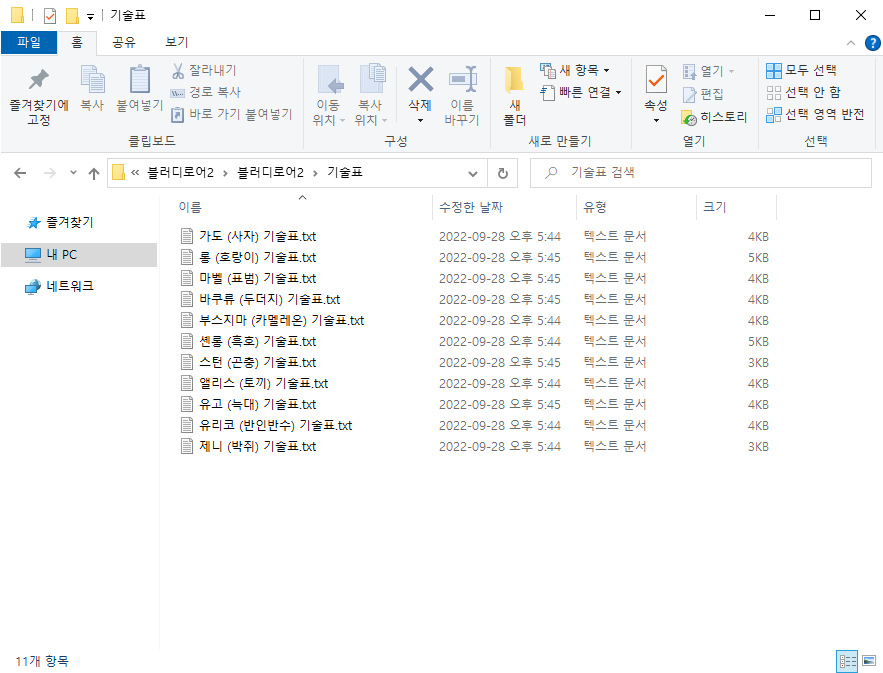This screenshot has width=883, height=673.
Task: Go up one folder level
Action: pyautogui.click(x=94, y=173)
